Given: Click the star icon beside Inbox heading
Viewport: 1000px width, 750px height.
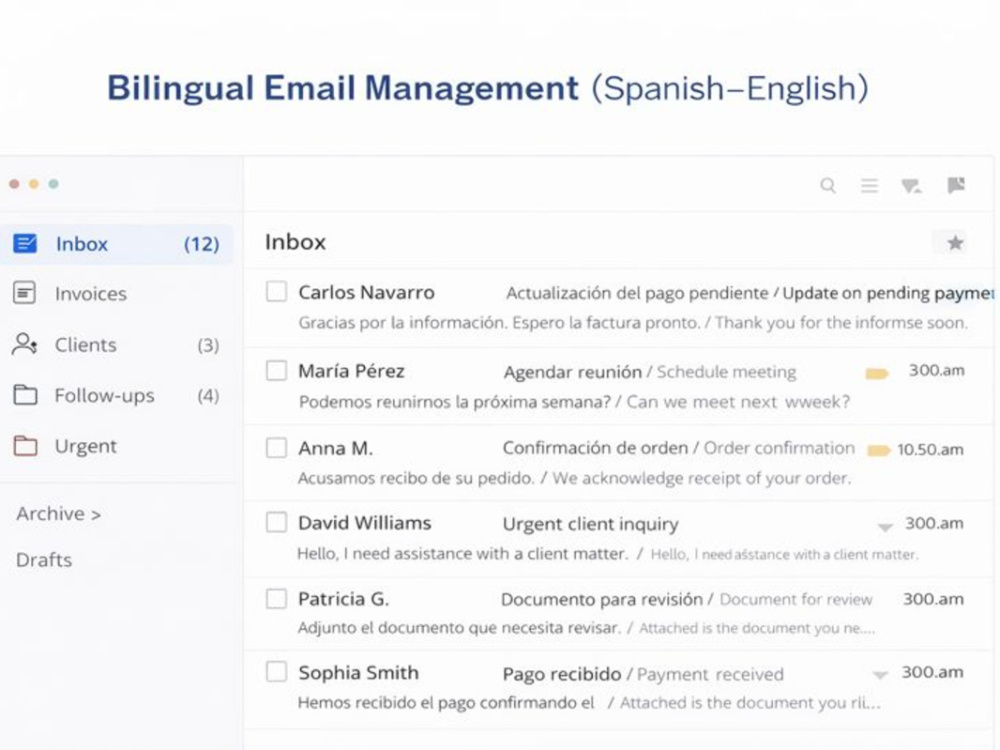Looking at the screenshot, I should pyautogui.click(x=955, y=243).
